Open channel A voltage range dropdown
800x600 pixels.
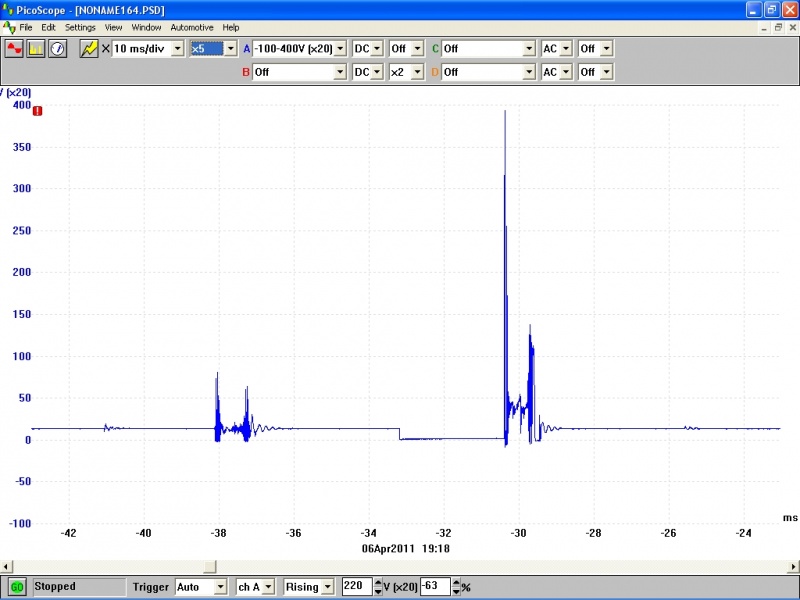340,48
